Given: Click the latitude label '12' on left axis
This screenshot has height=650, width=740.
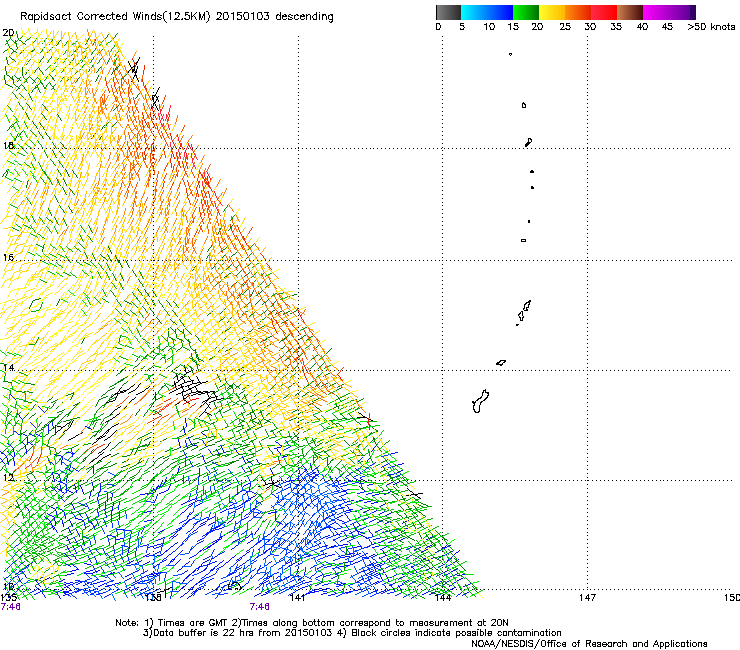Looking at the screenshot, I should coord(8,478).
